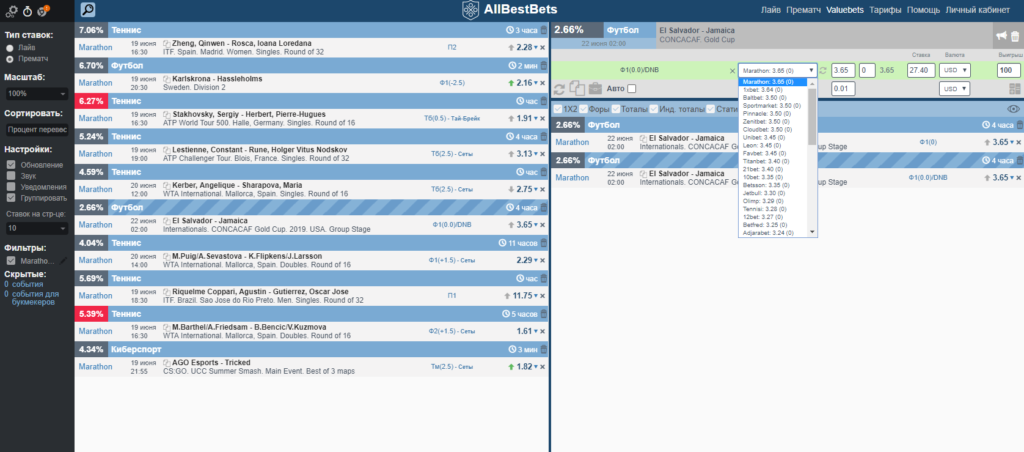Remove the Ф1(0.0)/DNB bet with its X icon
Viewport: 1024px width, 452px height.
click(x=732, y=71)
